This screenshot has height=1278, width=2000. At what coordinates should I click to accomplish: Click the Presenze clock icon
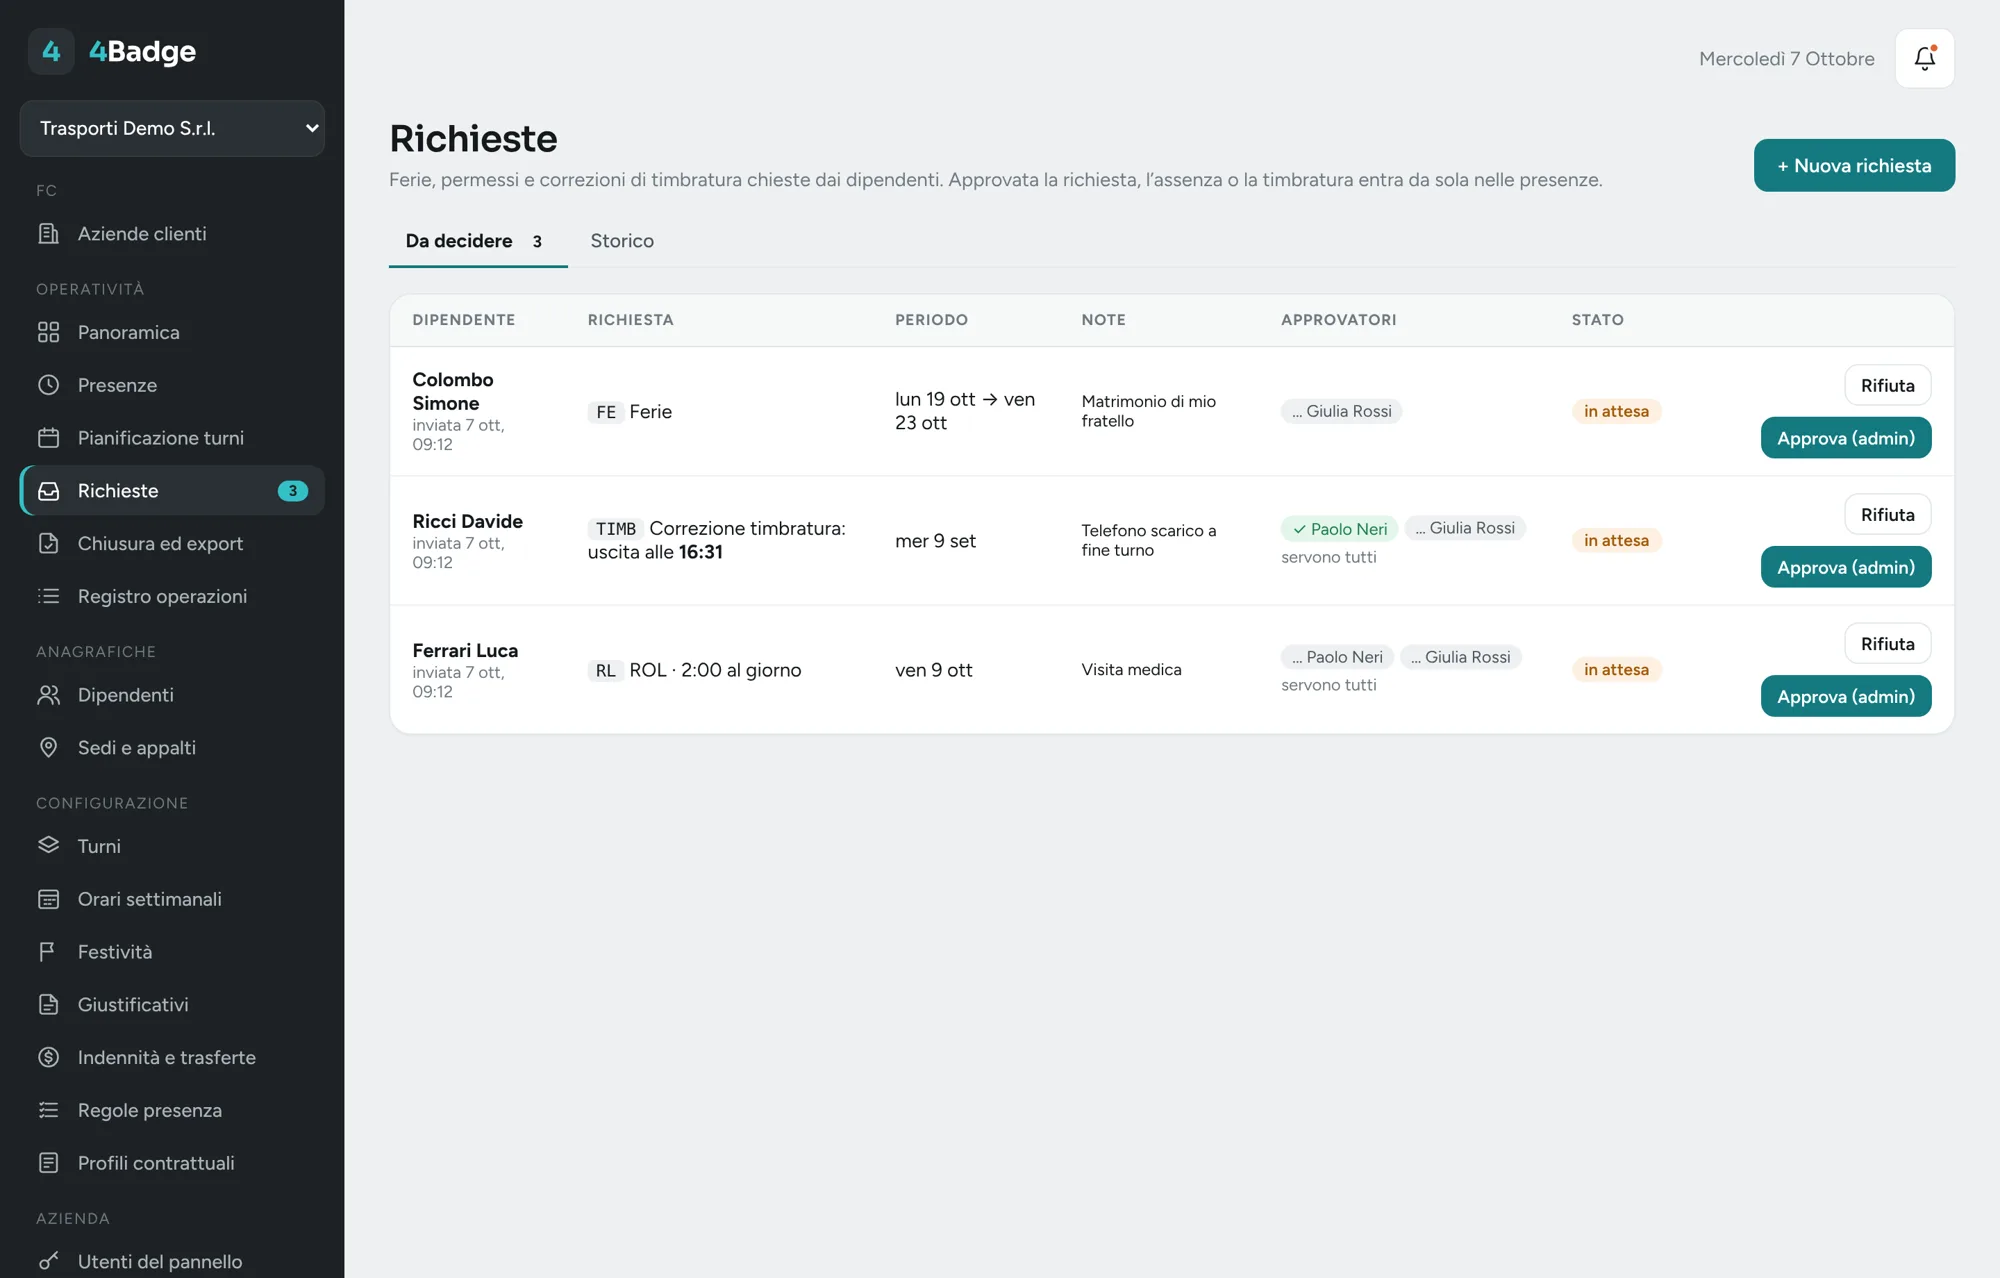pyautogui.click(x=48, y=385)
